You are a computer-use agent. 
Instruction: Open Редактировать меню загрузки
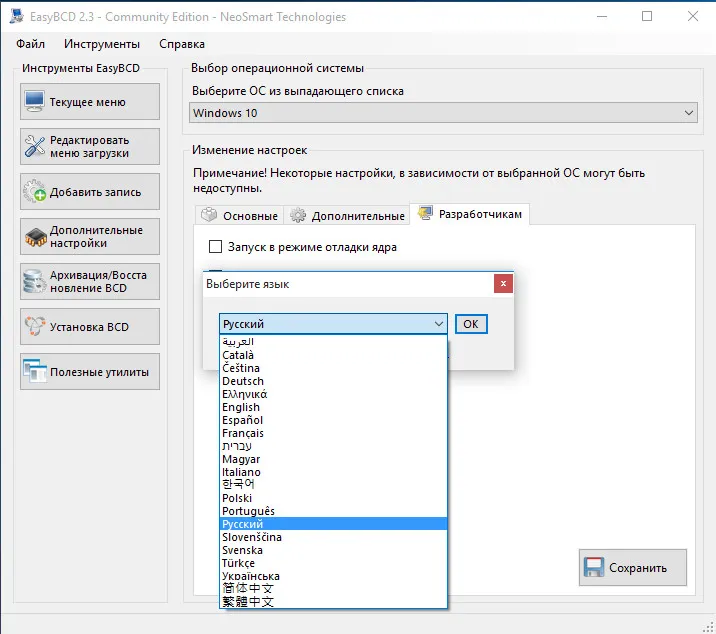point(90,146)
